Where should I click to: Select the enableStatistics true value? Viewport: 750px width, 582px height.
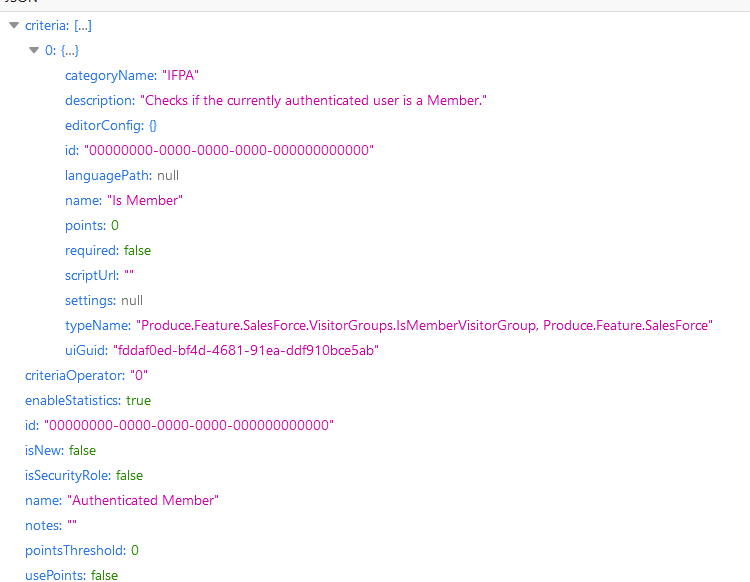point(138,400)
